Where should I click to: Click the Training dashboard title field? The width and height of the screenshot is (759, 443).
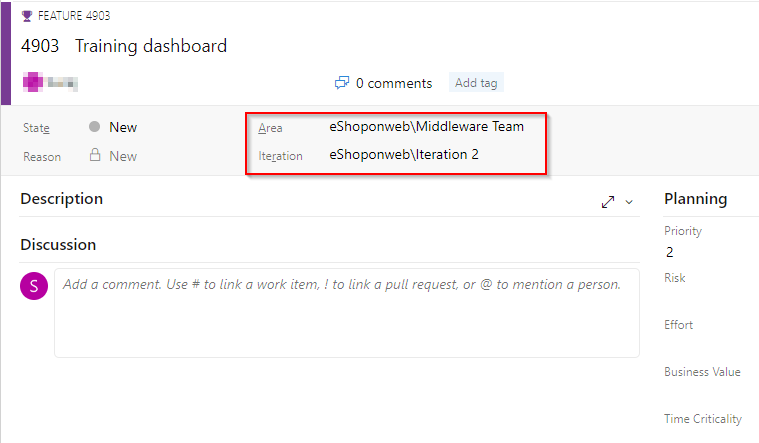click(151, 46)
